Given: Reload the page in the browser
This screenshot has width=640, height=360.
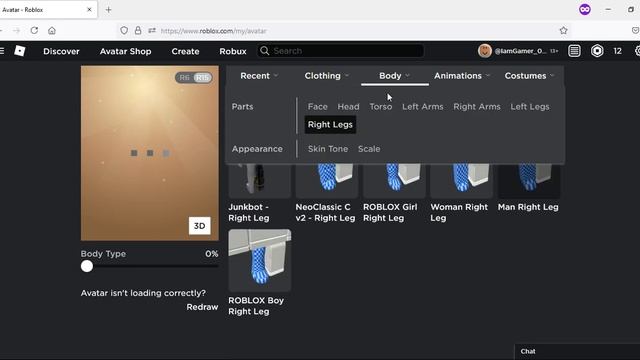Looking at the screenshot, I should click(x=34, y=31).
